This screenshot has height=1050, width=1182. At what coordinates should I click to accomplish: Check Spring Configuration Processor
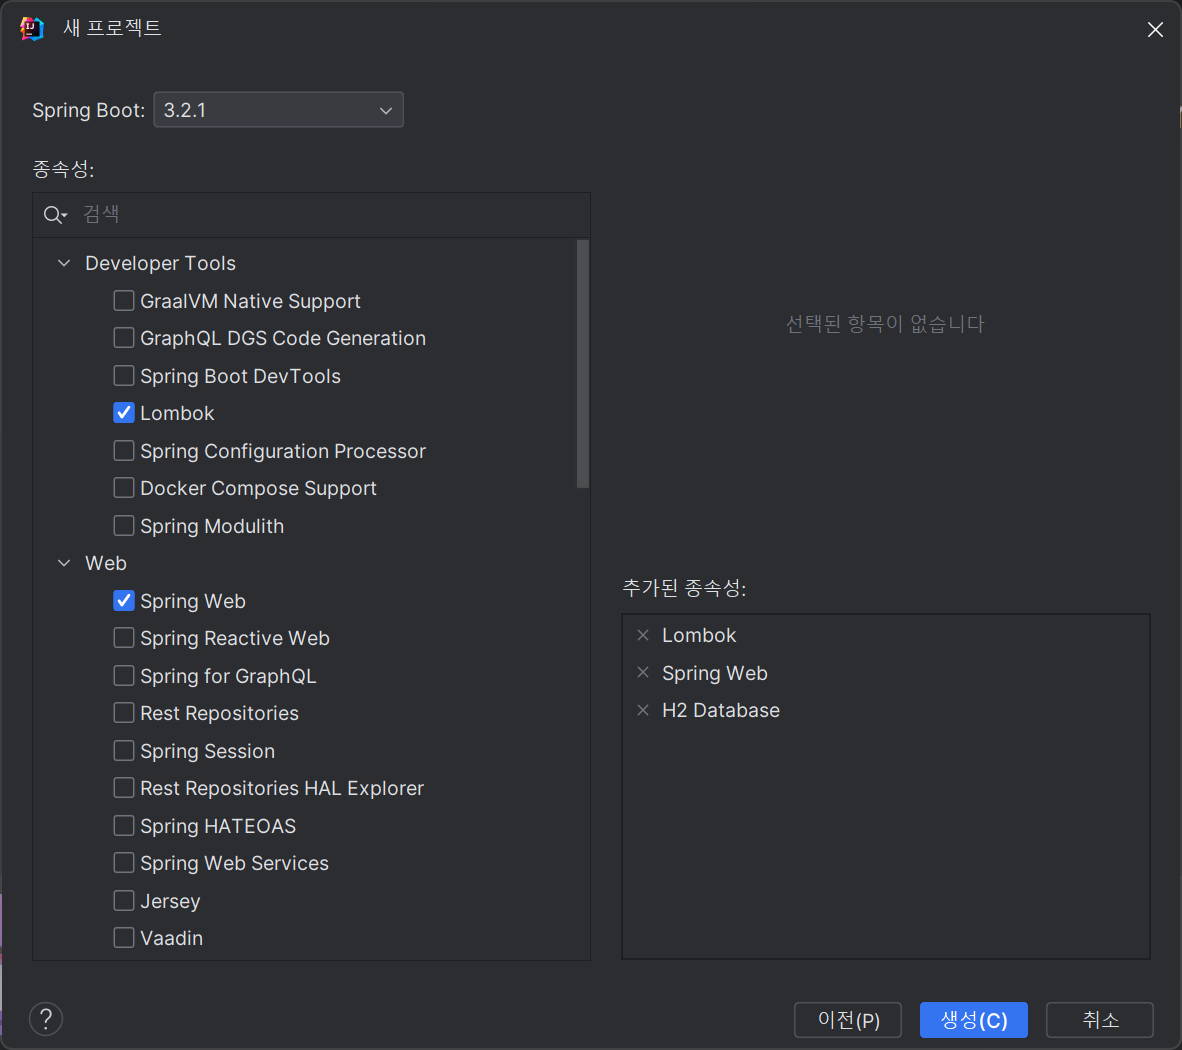tap(124, 451)
